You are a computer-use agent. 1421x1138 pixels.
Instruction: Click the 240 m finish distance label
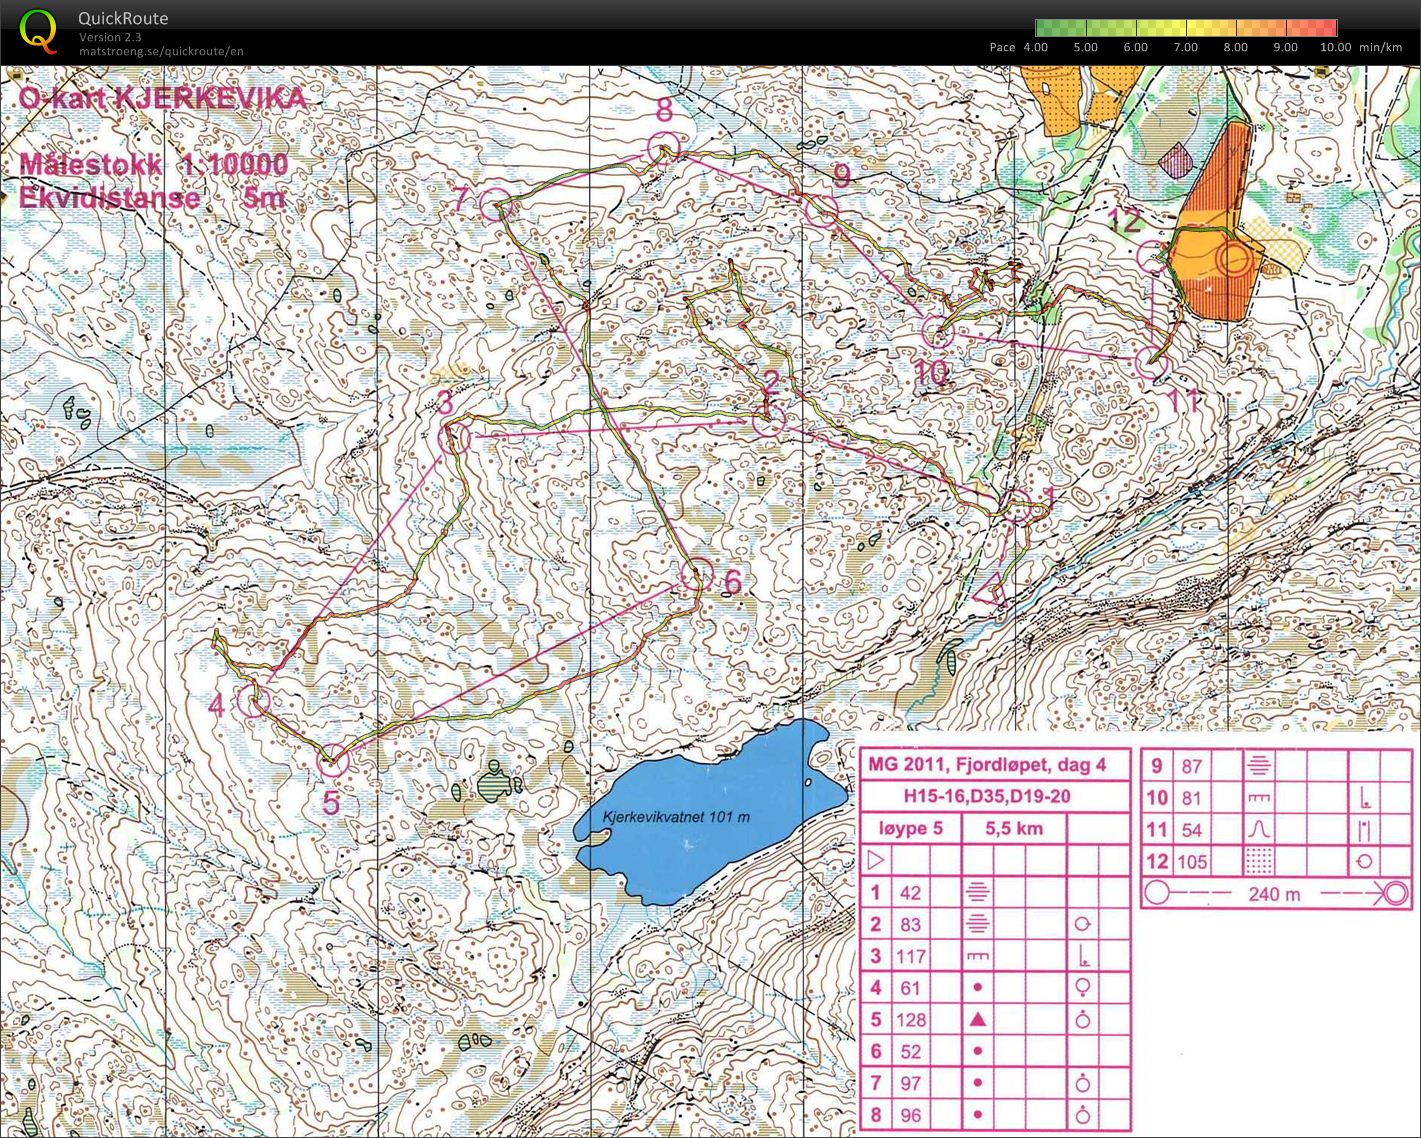point(1274,894)
